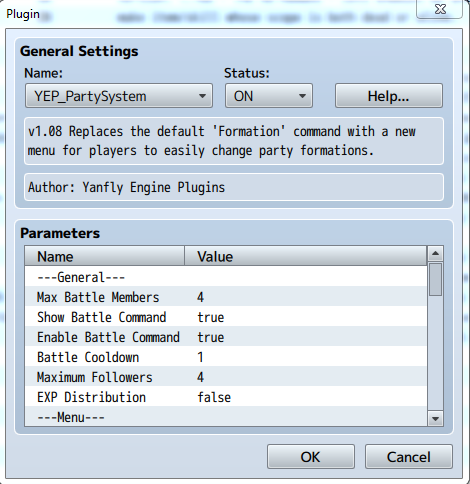Click the Author: Yanfly Engine Plugins field
Viewport: 470px width, 484px height.
tap(234, 187)
